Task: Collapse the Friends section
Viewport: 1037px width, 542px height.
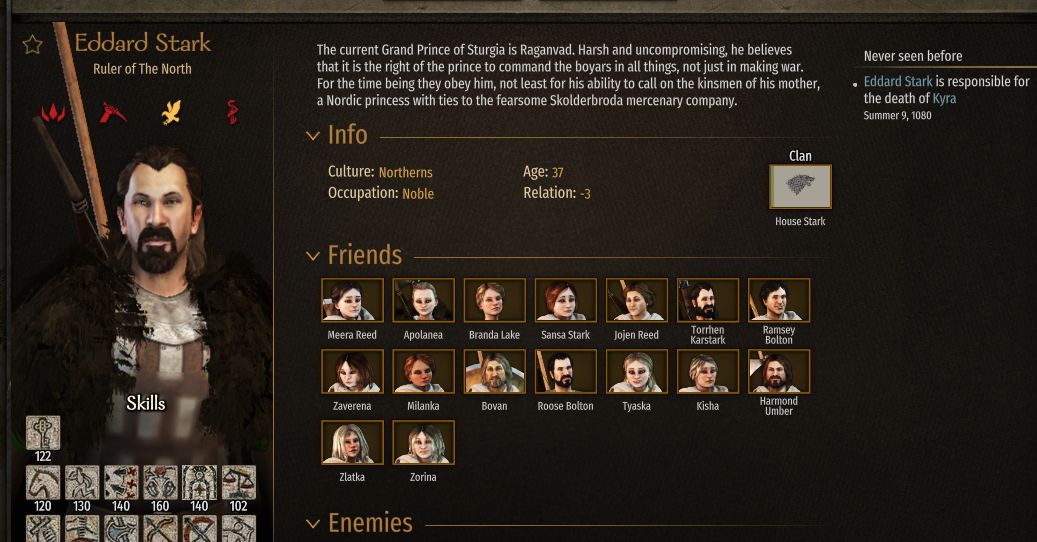Action: tap(313, 256)
